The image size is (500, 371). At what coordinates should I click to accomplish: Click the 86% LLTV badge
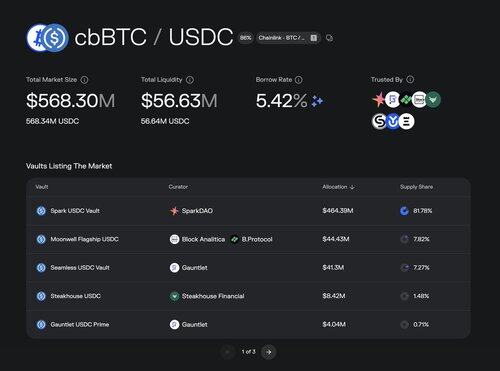click(246, 38)
